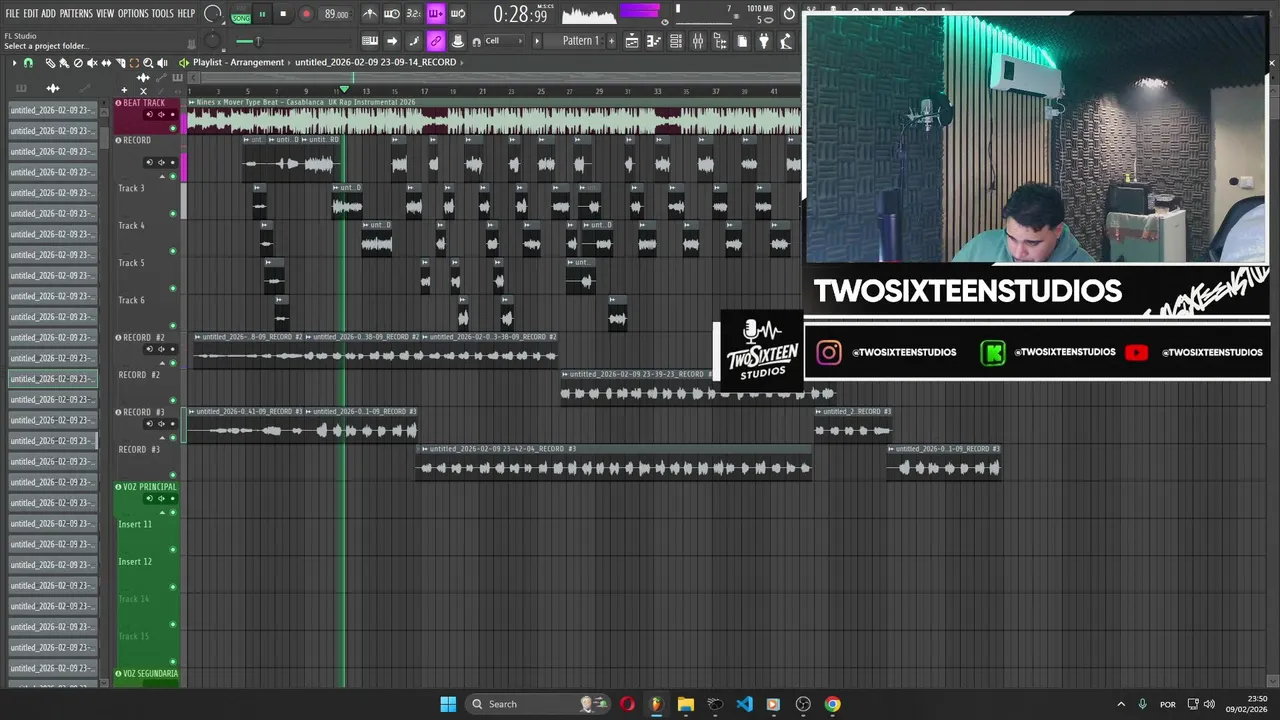Image resolution: width=1280 pixels, height=720 pixels.
Task: Mute the BEAT TRACK with green light
Action: 173,128
